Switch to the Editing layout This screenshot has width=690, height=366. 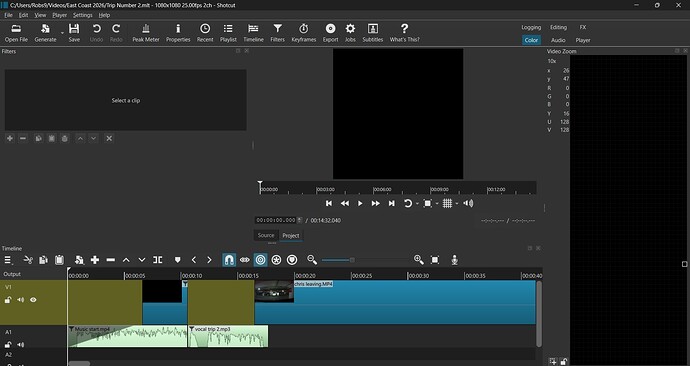(558, 27)
